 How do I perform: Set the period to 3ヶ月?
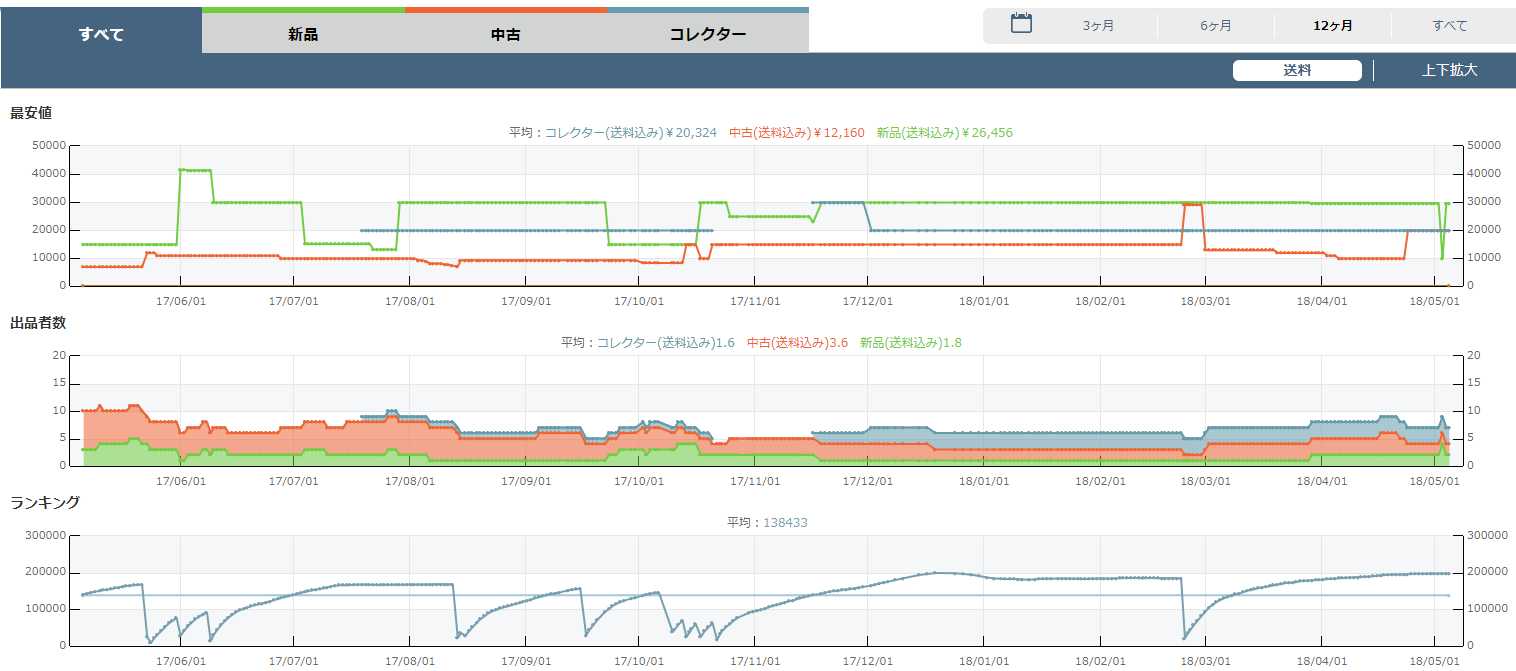click(1098, 26)
